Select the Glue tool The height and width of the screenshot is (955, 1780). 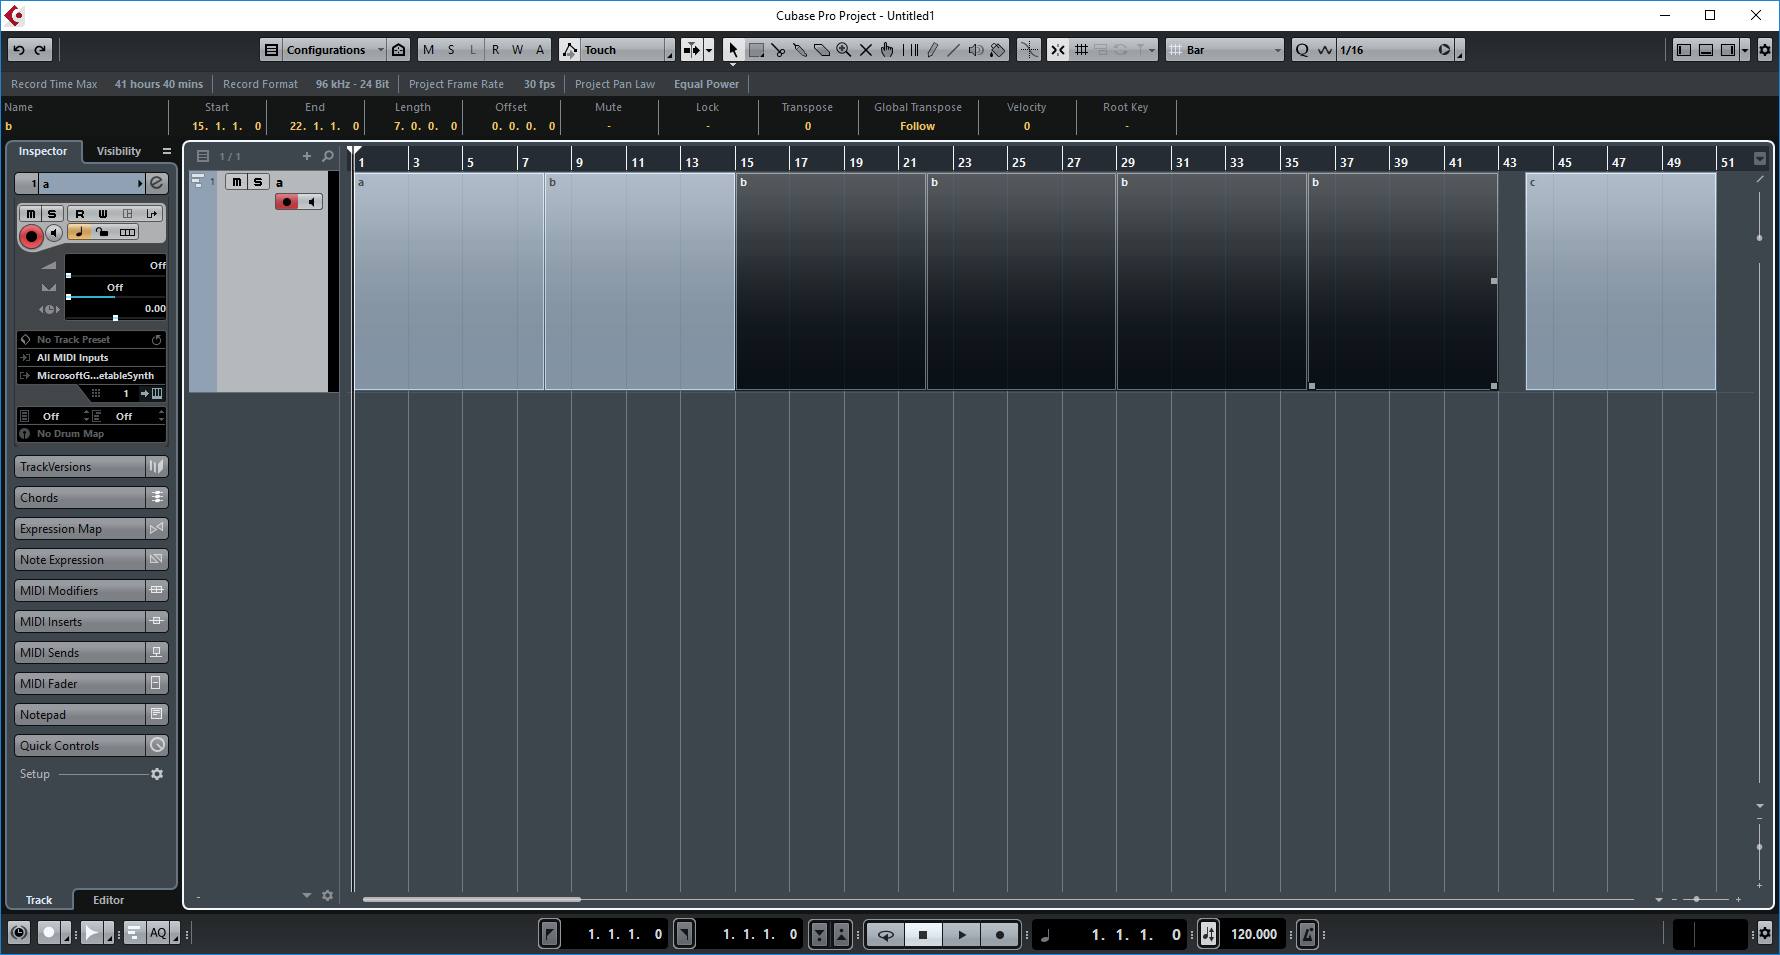point(800,50)
